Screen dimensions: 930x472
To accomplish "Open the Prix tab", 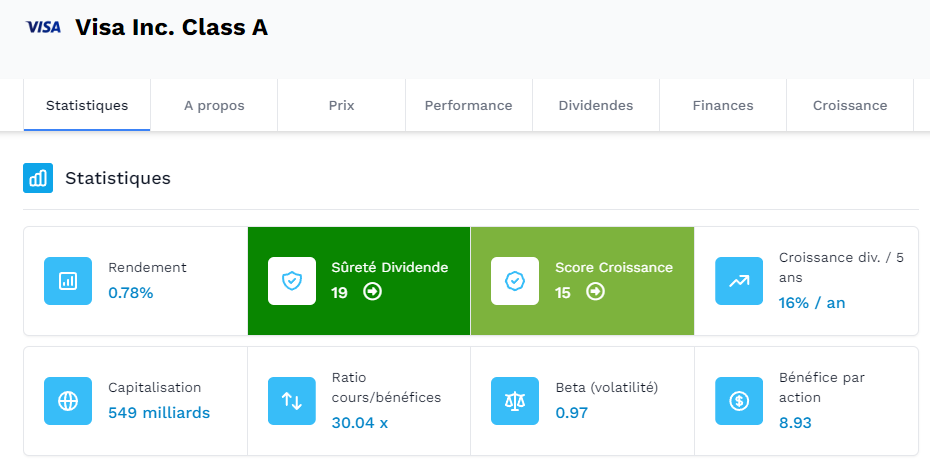I will click(342, 106).
